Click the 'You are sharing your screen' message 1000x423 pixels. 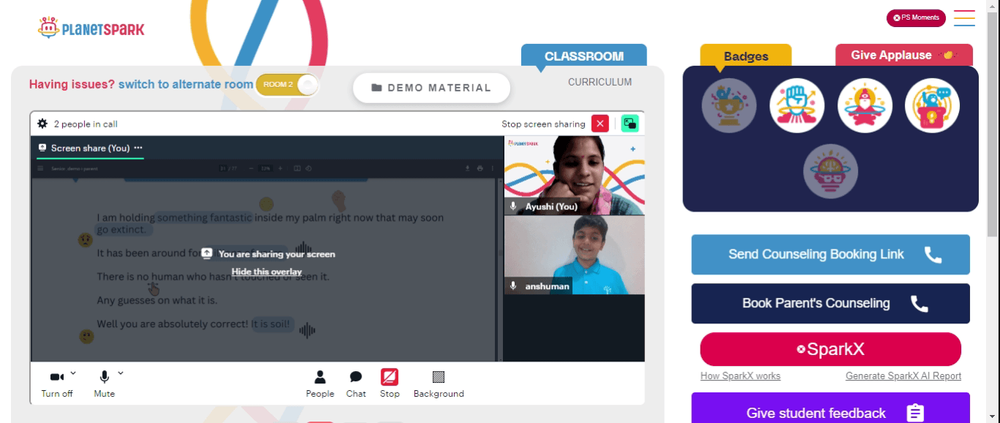(x=277, y=254)
